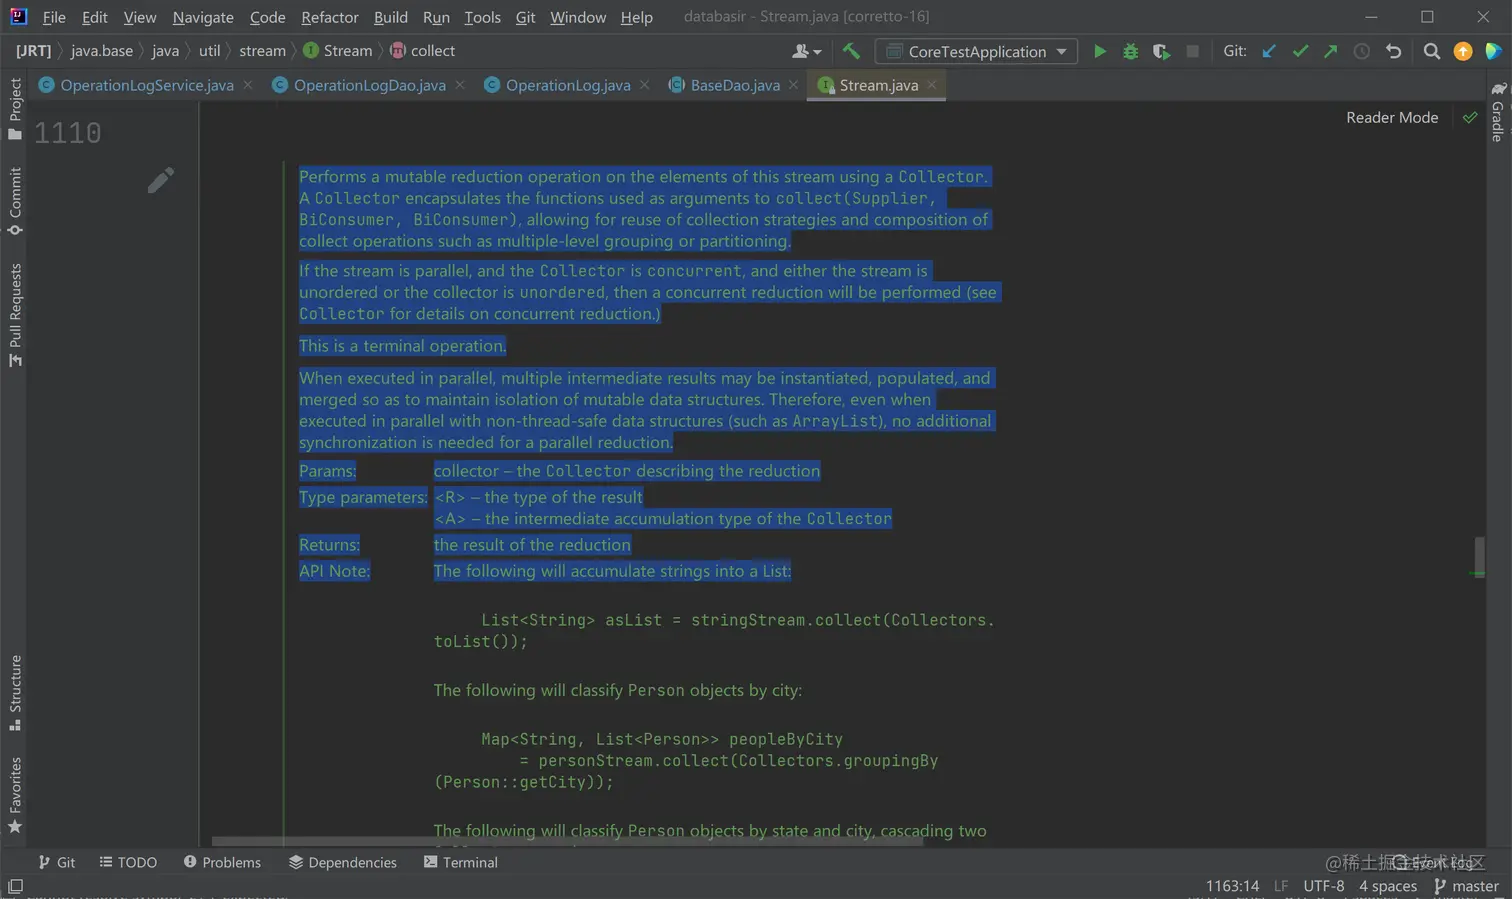
Task: Open the Favorites tool window
Action: click(15, 796)
